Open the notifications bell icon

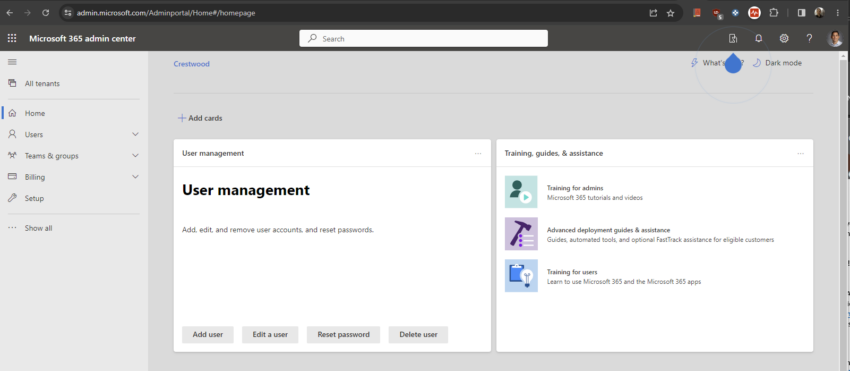coord(759,39)
